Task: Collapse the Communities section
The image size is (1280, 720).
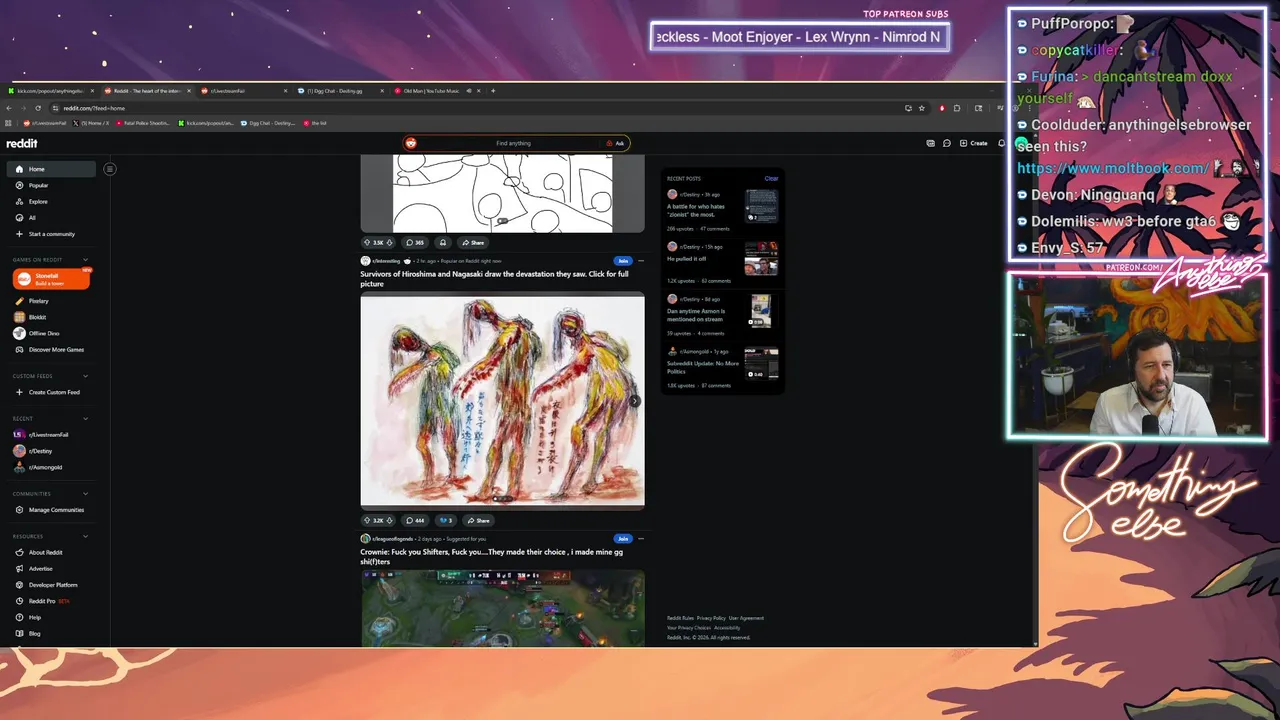Action: [x=86, y=493]
